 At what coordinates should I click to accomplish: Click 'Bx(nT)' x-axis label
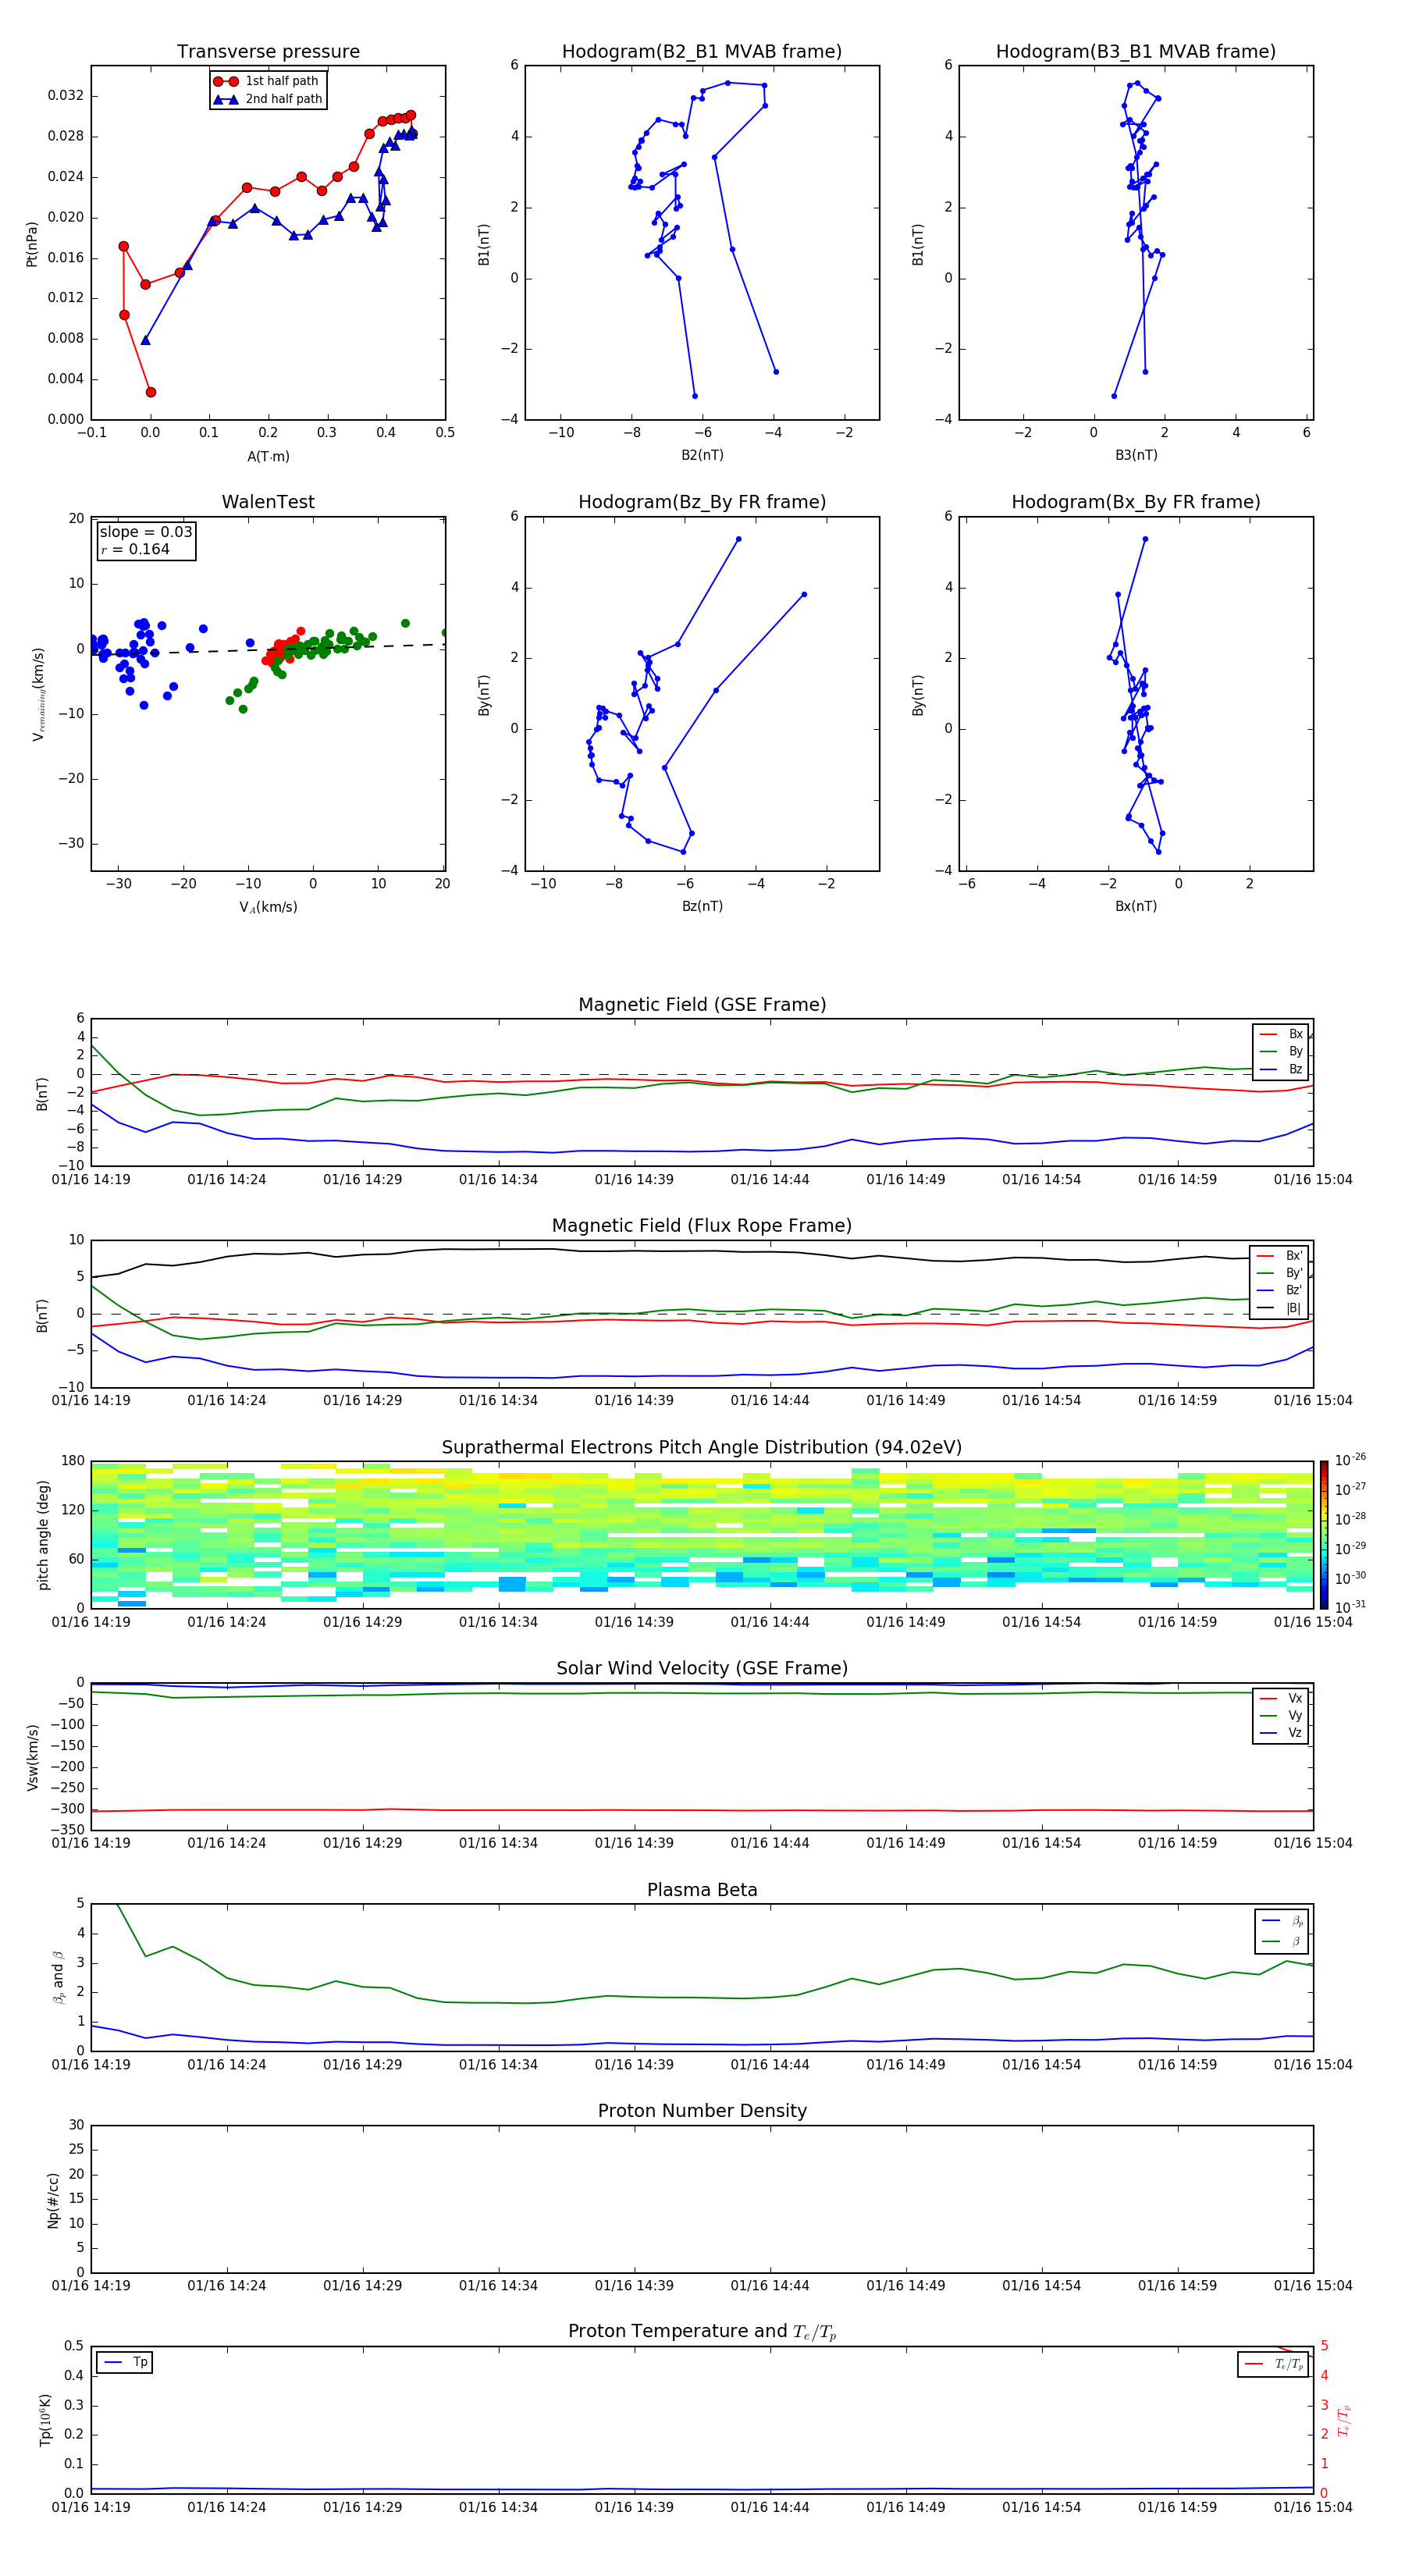point(1136,906)
